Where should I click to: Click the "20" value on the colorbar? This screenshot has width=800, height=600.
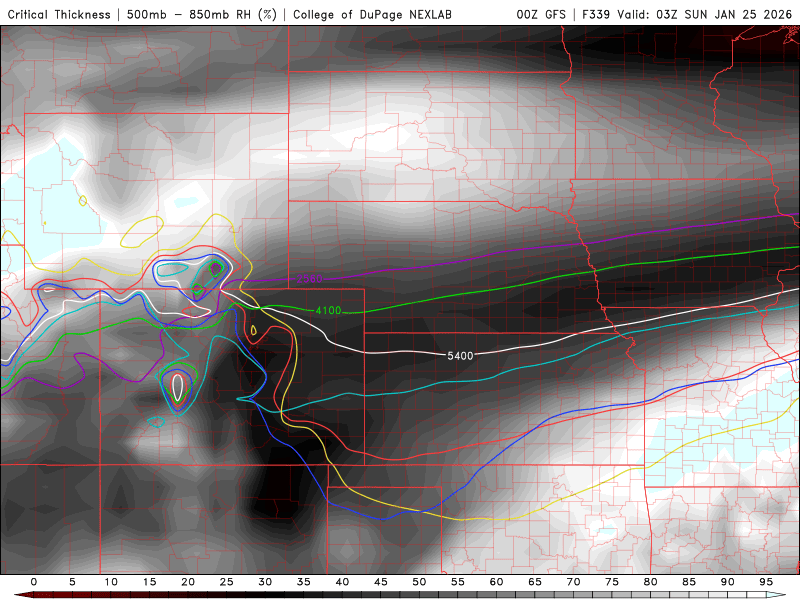188,582
